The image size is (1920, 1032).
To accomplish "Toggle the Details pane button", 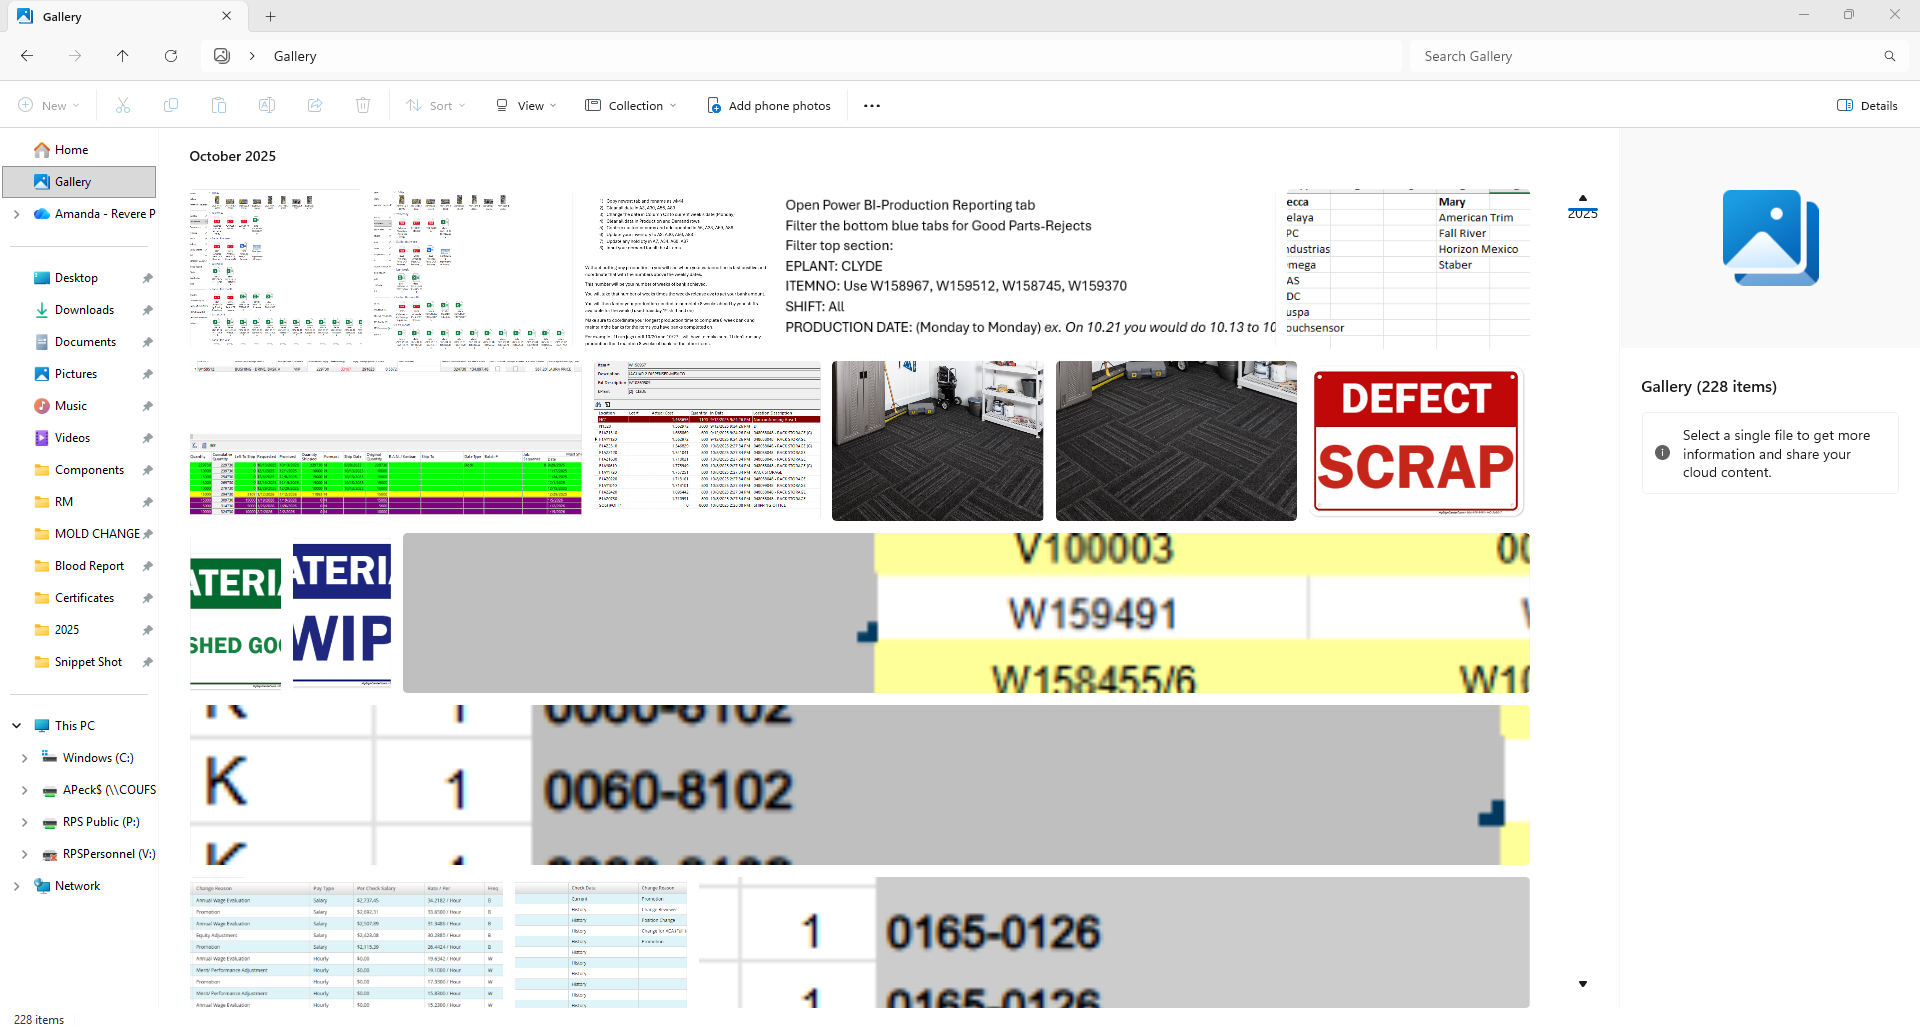I will 1867,105.
